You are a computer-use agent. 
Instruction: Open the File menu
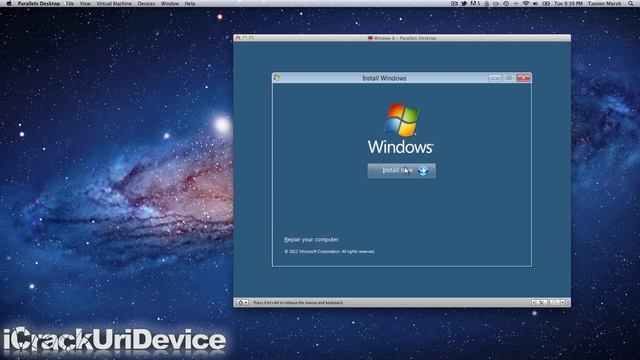[x=70, y=3]
